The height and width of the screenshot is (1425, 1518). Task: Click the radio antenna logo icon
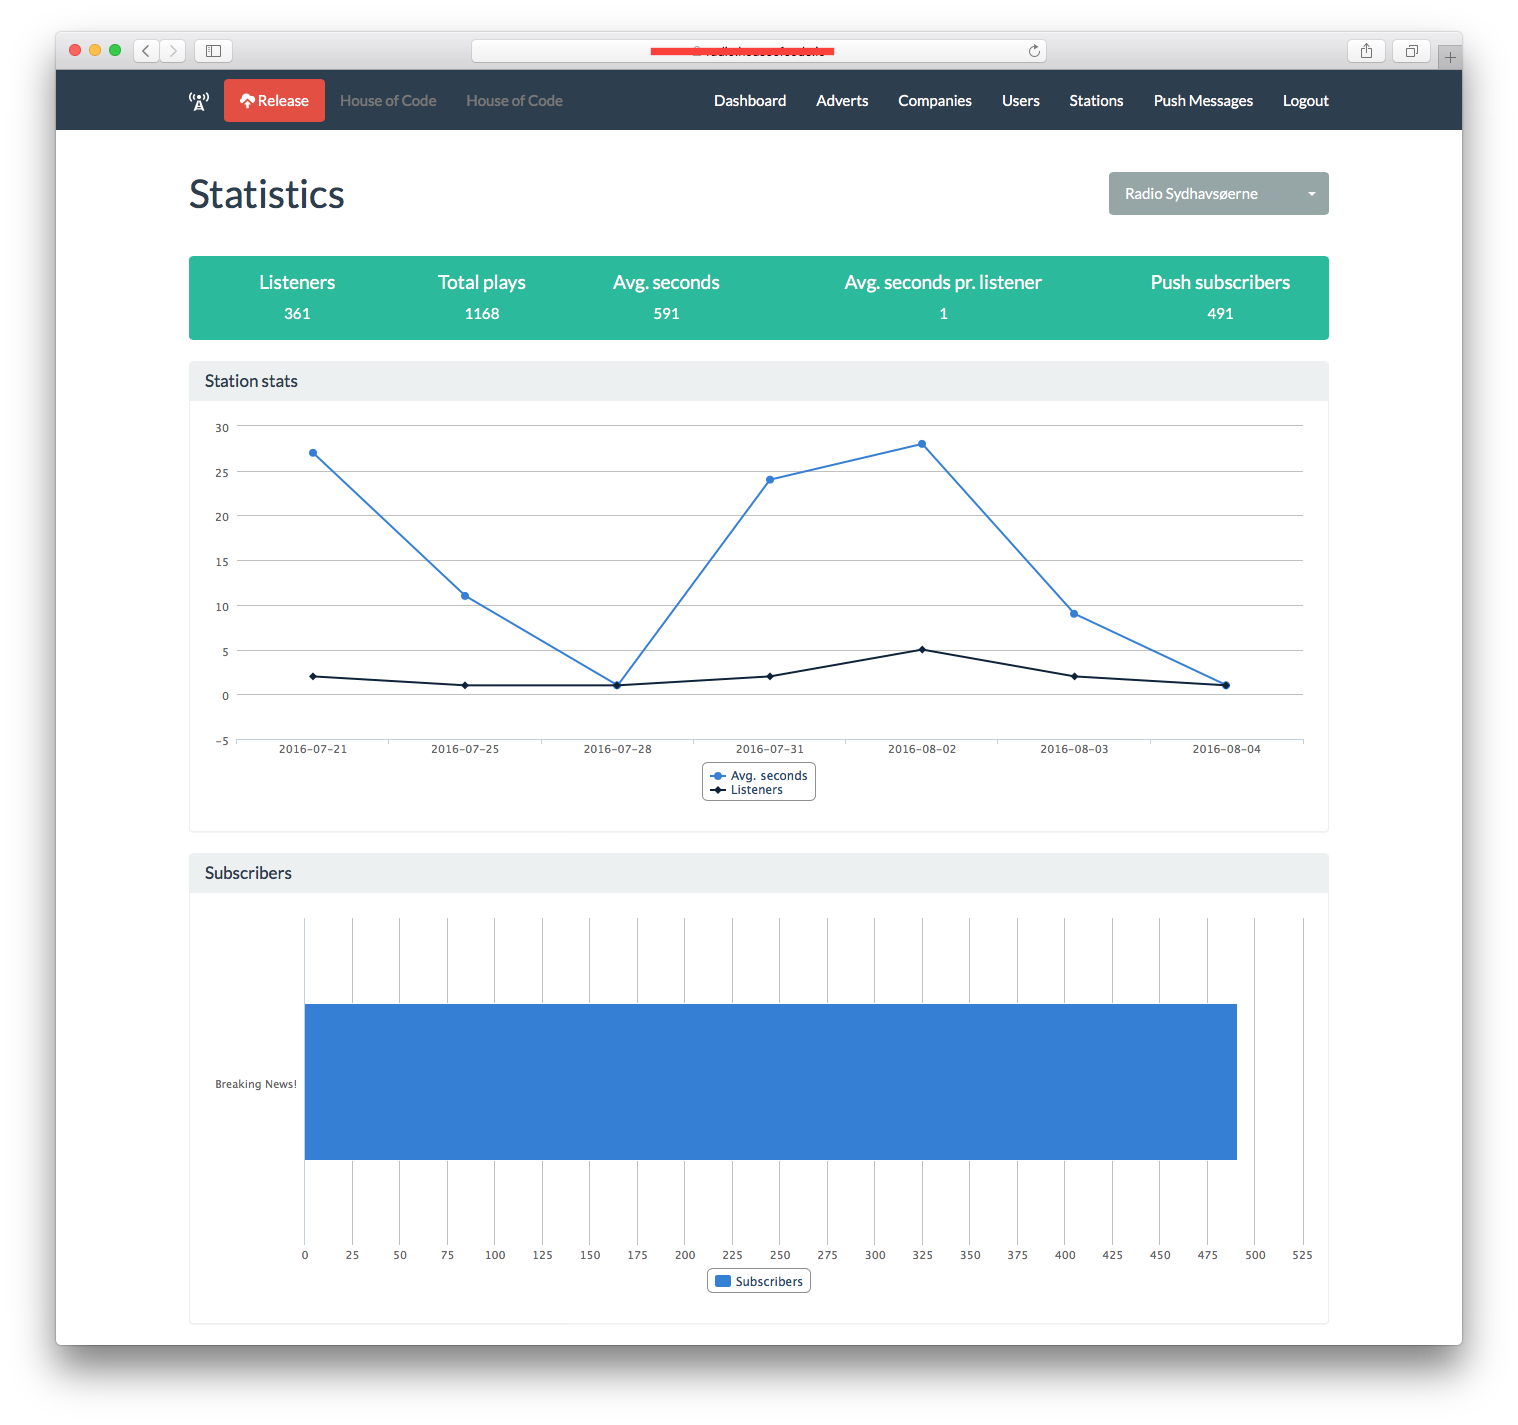199,101
